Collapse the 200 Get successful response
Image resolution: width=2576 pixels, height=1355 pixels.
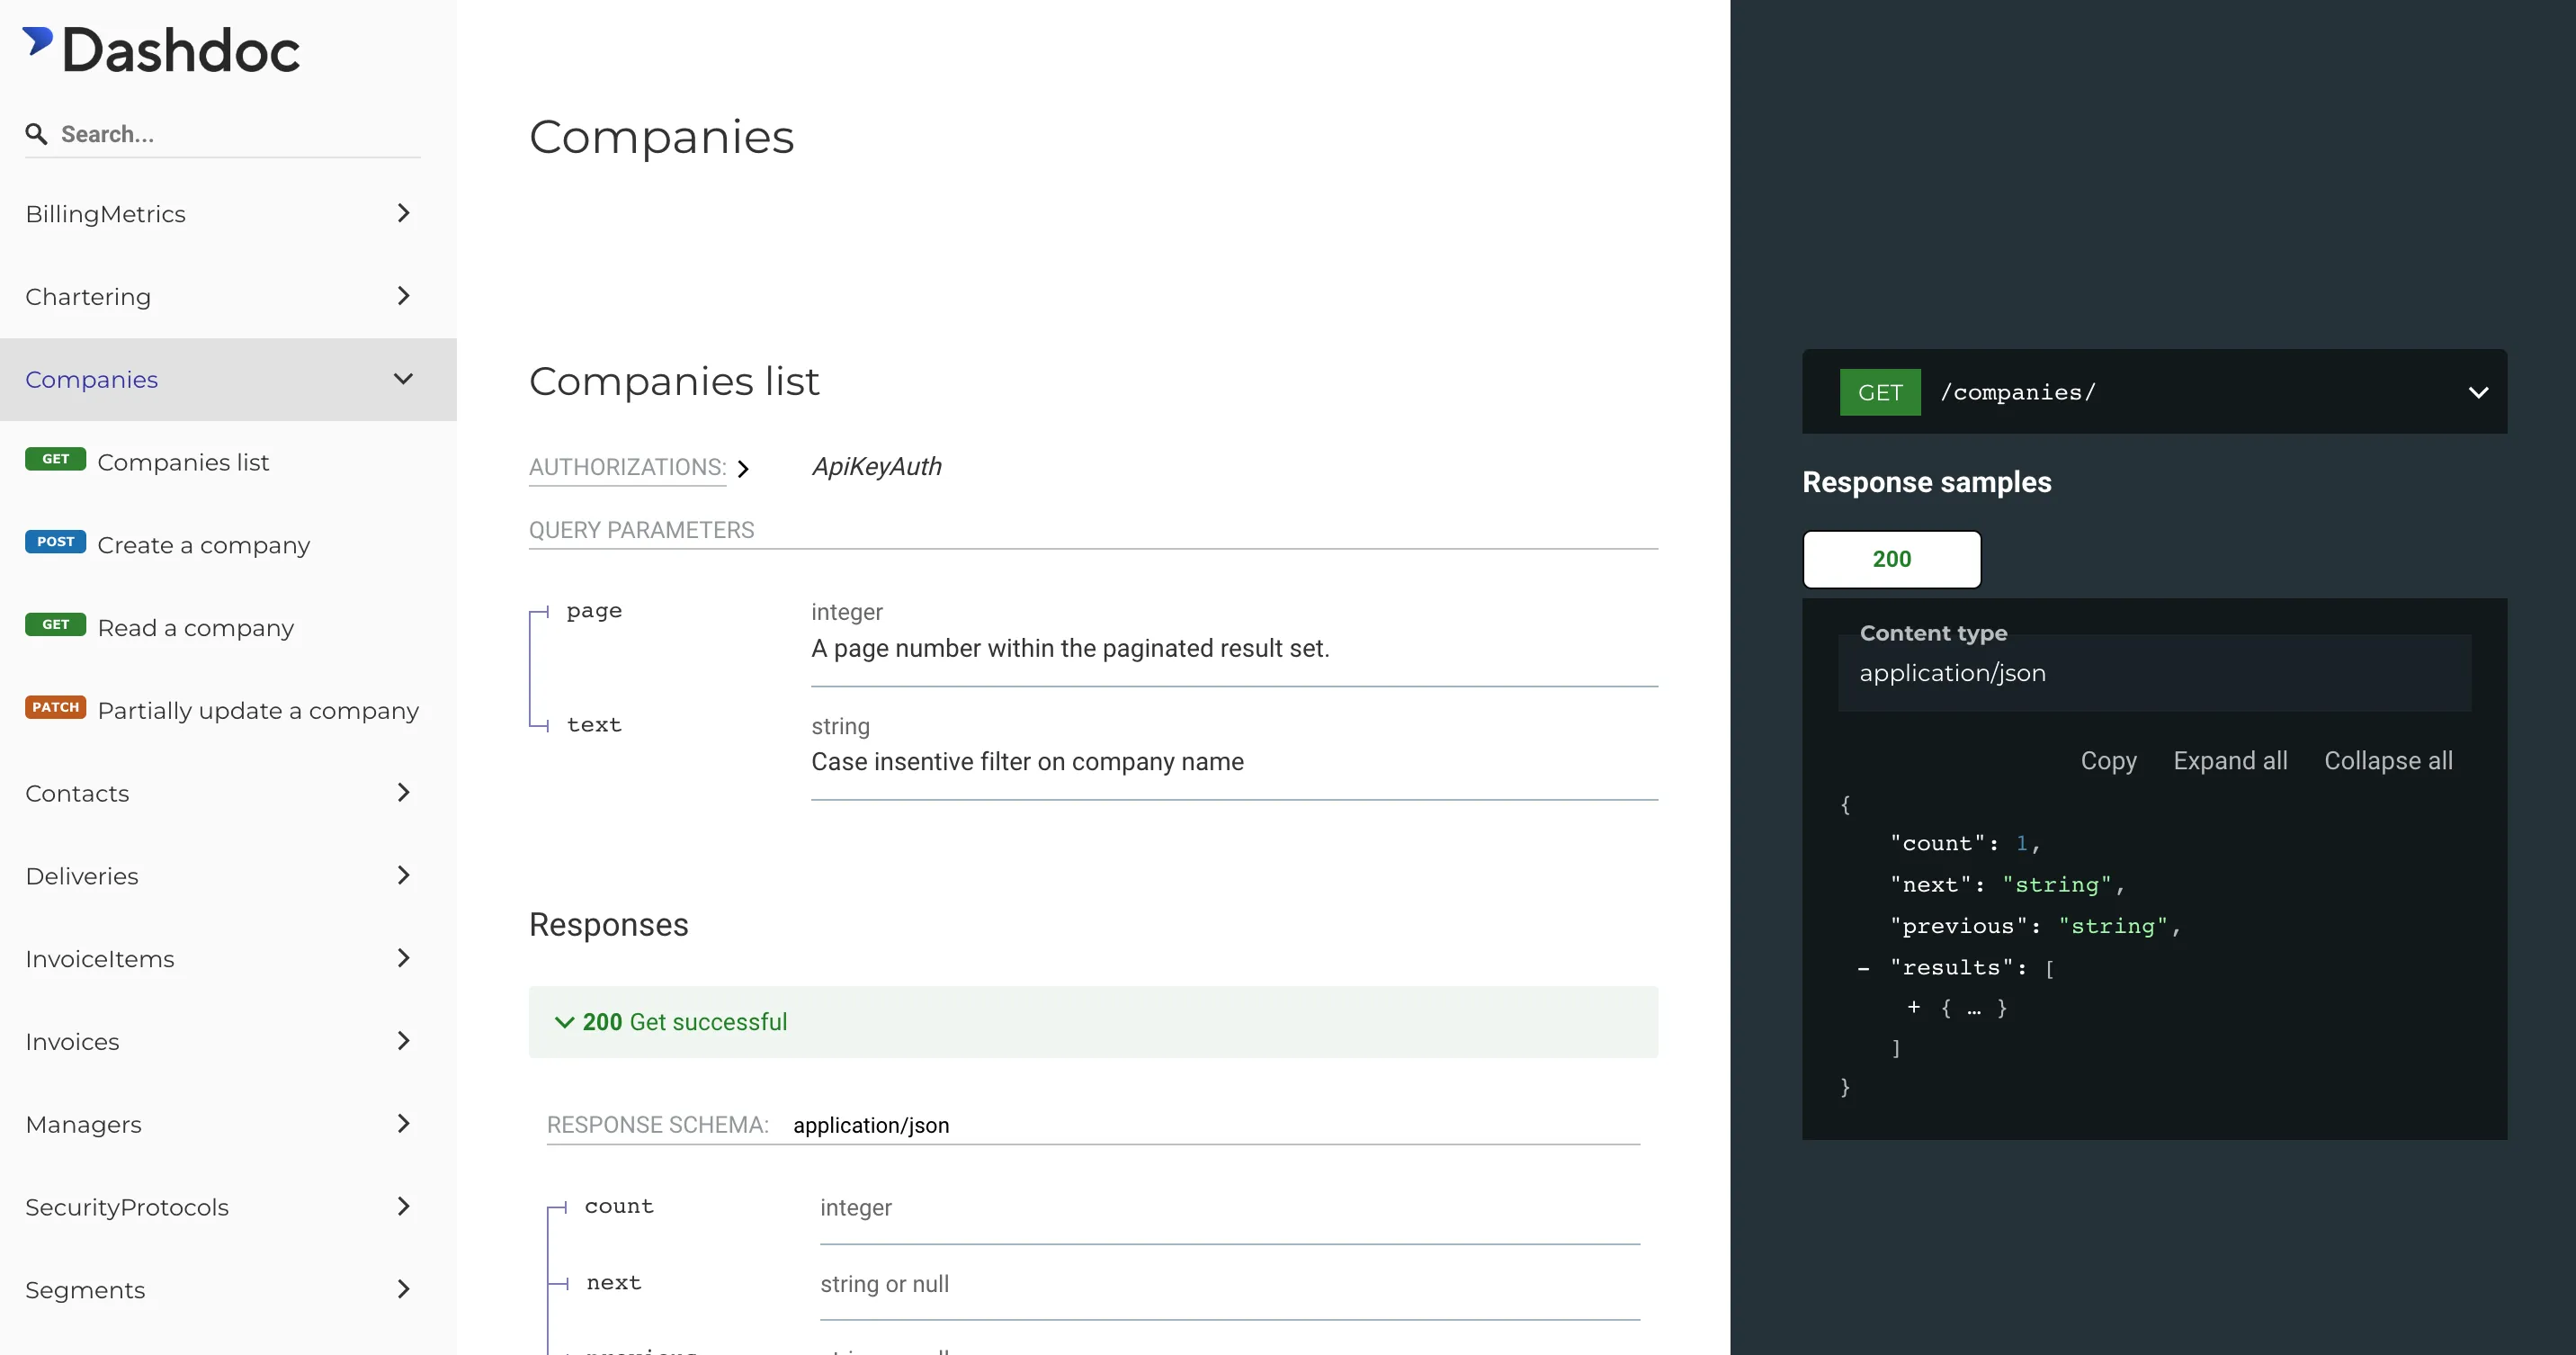click(564, 1022)
